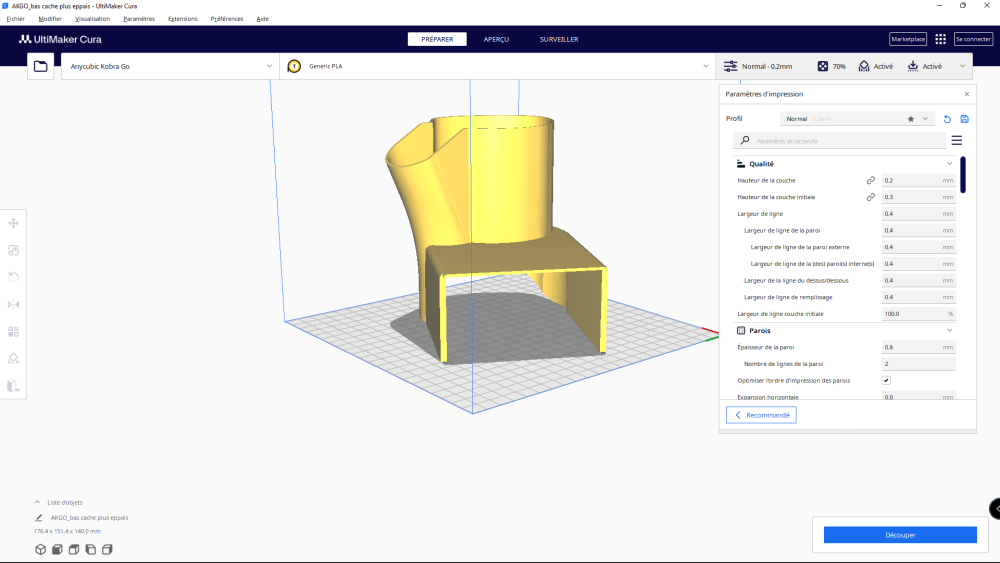The image size is (1000, 563).
Task: Open the Aide menu
Action: pos(262,18)
